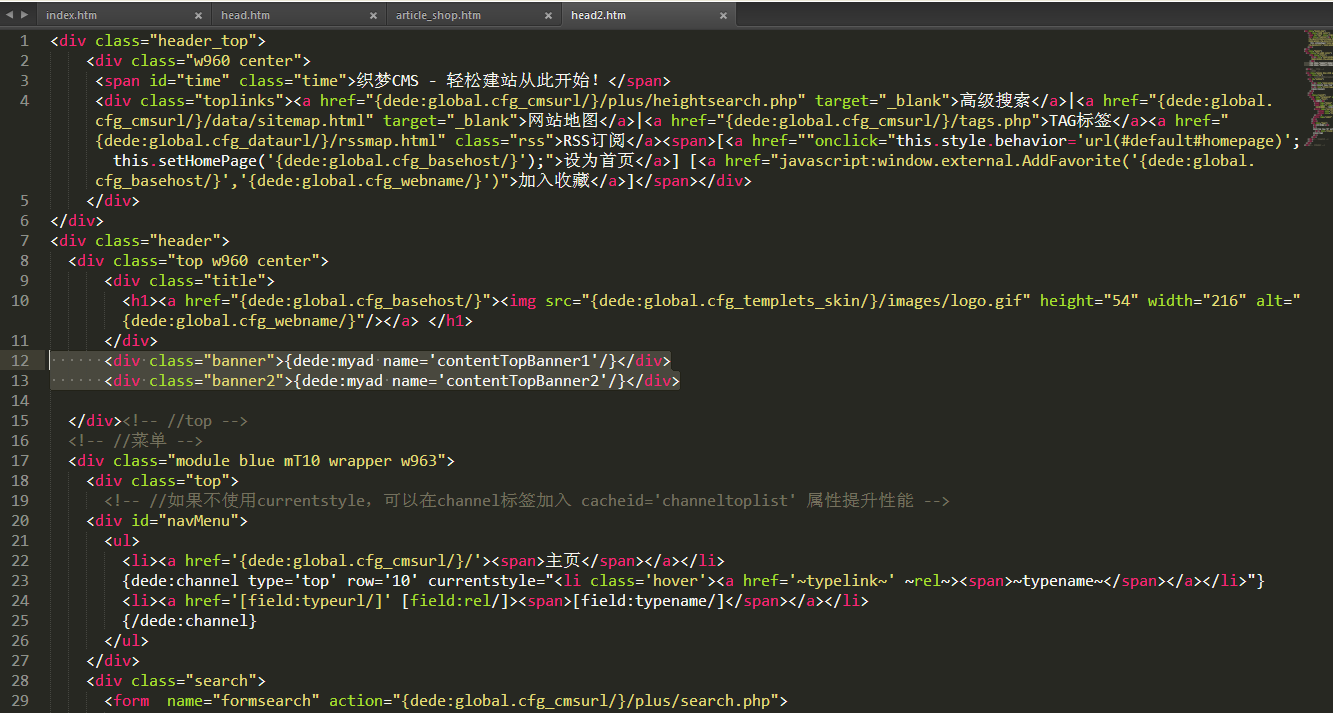Click gutter line number 14
1333x713 pixels.
21,401
